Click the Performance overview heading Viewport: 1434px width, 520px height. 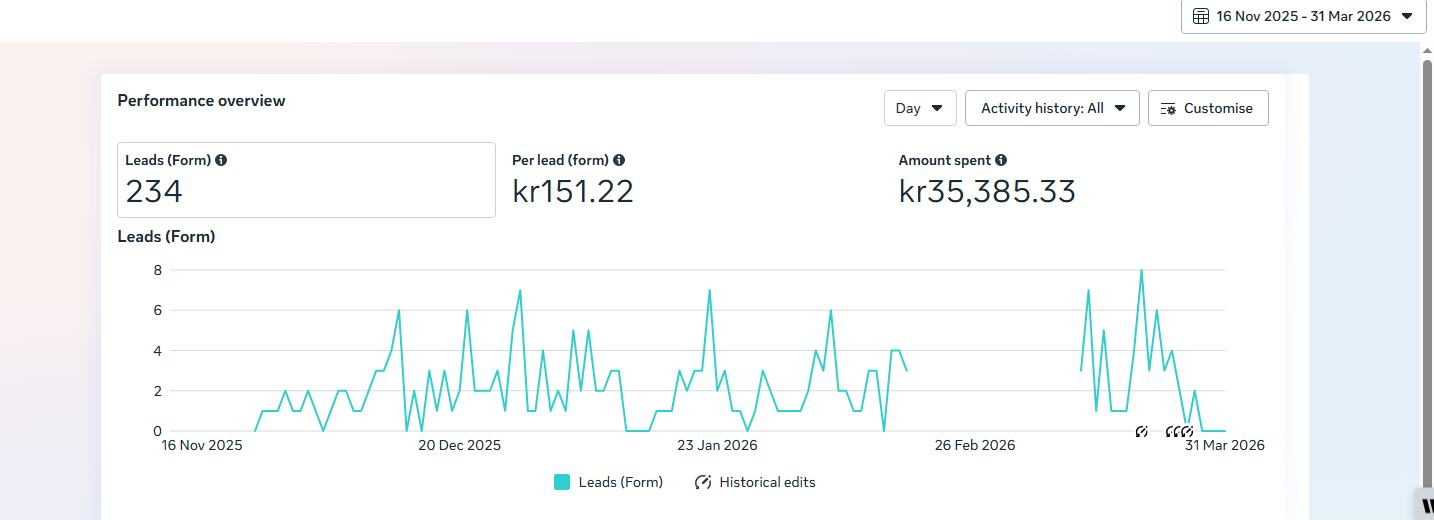[x=201, y=100]
